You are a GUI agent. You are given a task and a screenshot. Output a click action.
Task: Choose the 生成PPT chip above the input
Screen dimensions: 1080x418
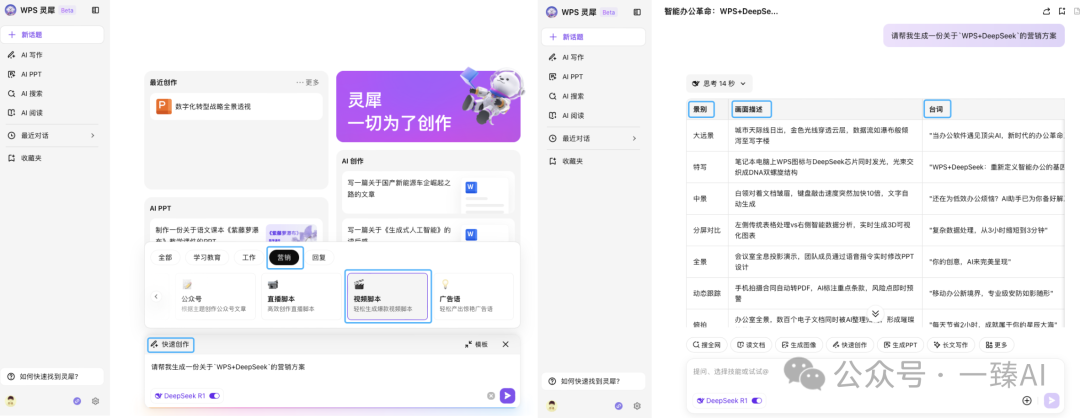(900, 345)
